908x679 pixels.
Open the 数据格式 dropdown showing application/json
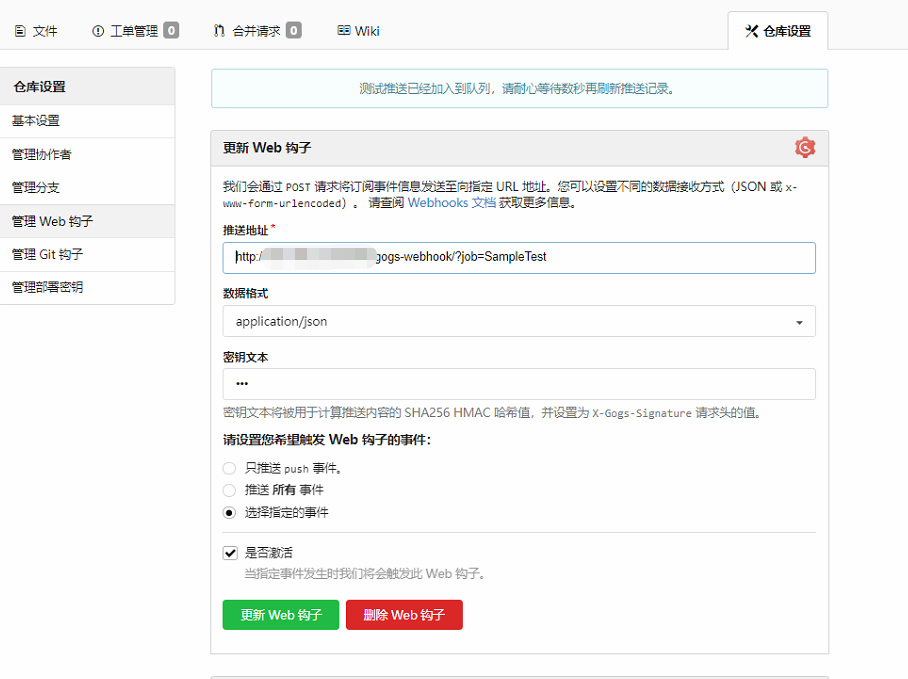[518, 323]
